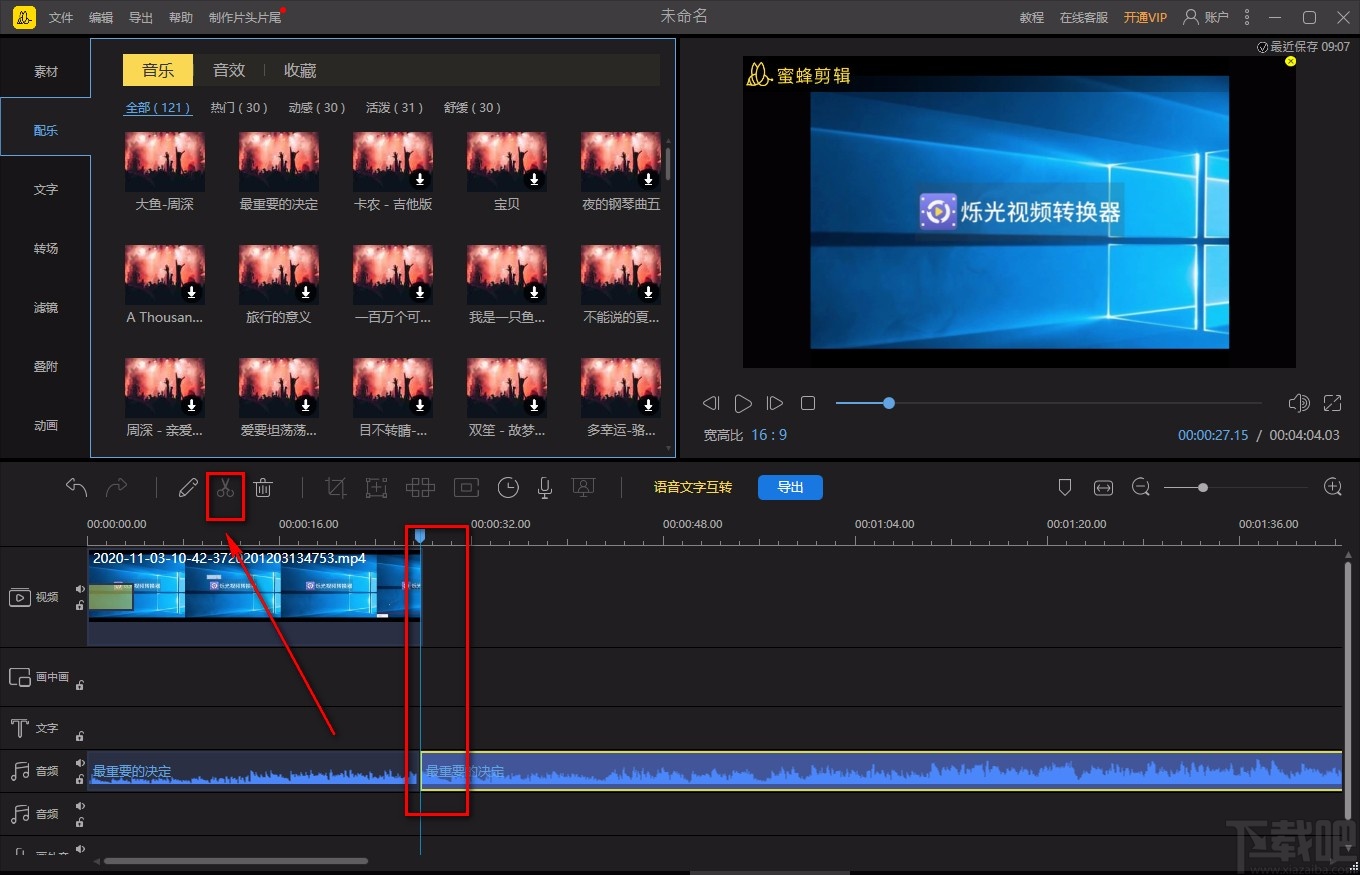Screen dimensions: 1360x875
Task: Click the blue playhead marker on ruler
Action: (x=420, y=537)
